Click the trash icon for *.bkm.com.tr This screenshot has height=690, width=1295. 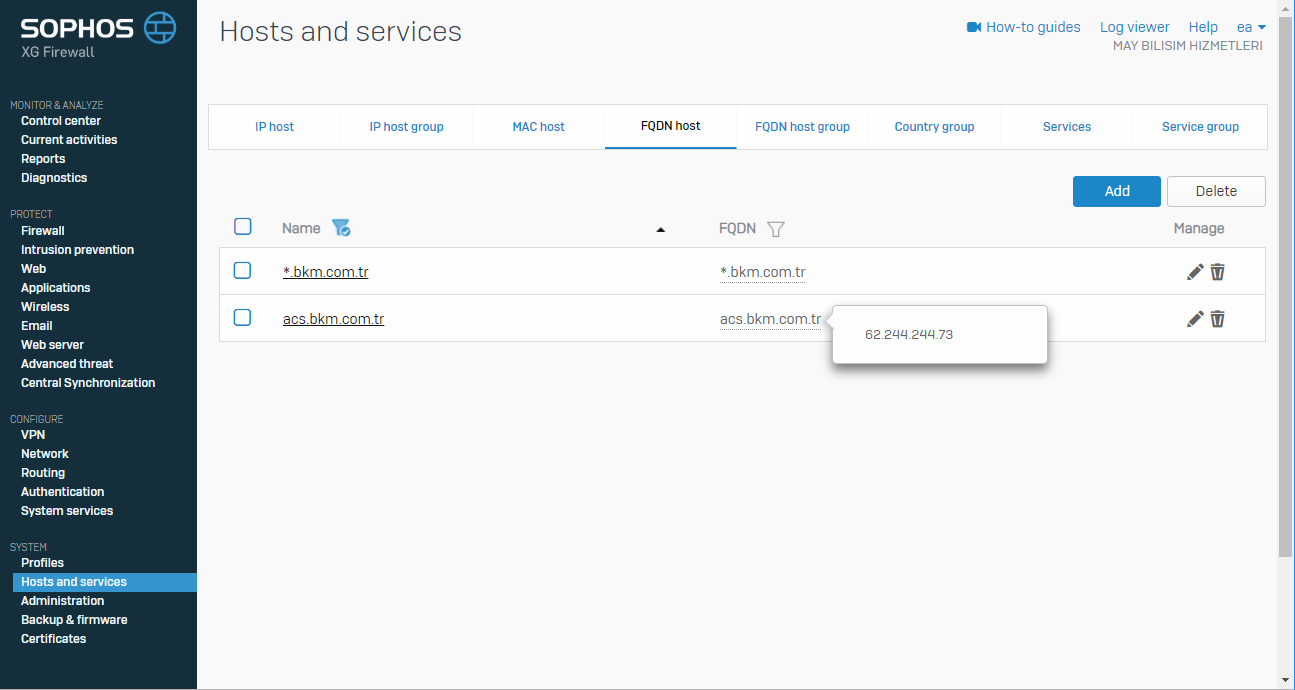[x=1218, y=272]
